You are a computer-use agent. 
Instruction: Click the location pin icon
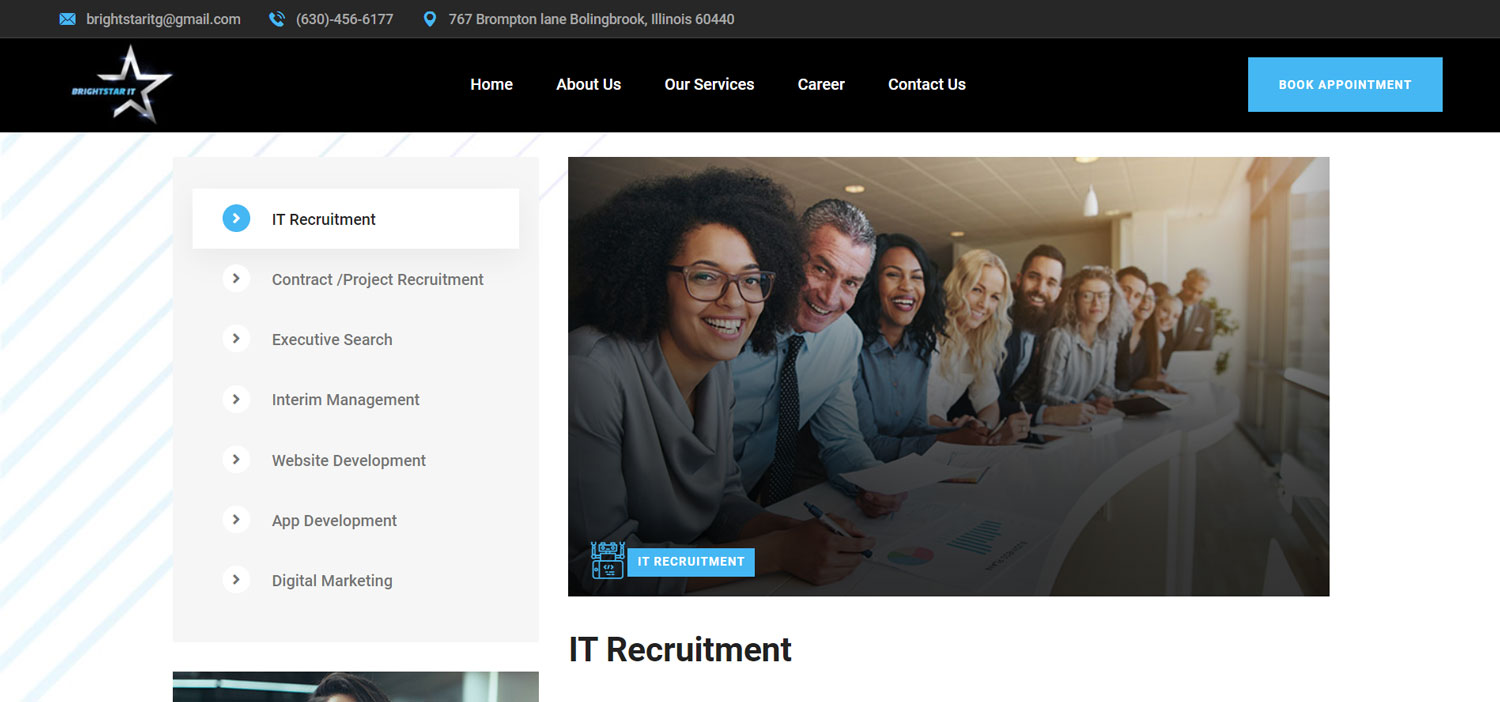[x=430, y=19]
